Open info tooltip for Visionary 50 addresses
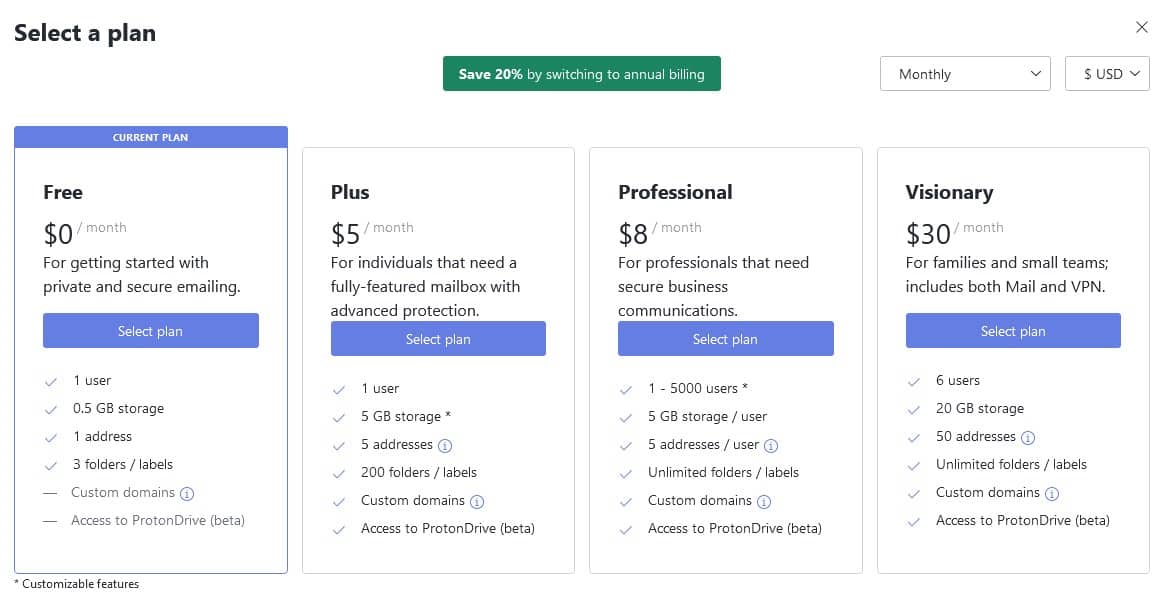Viewport: 1171px width, 597px height. (x=1030, y=436)
